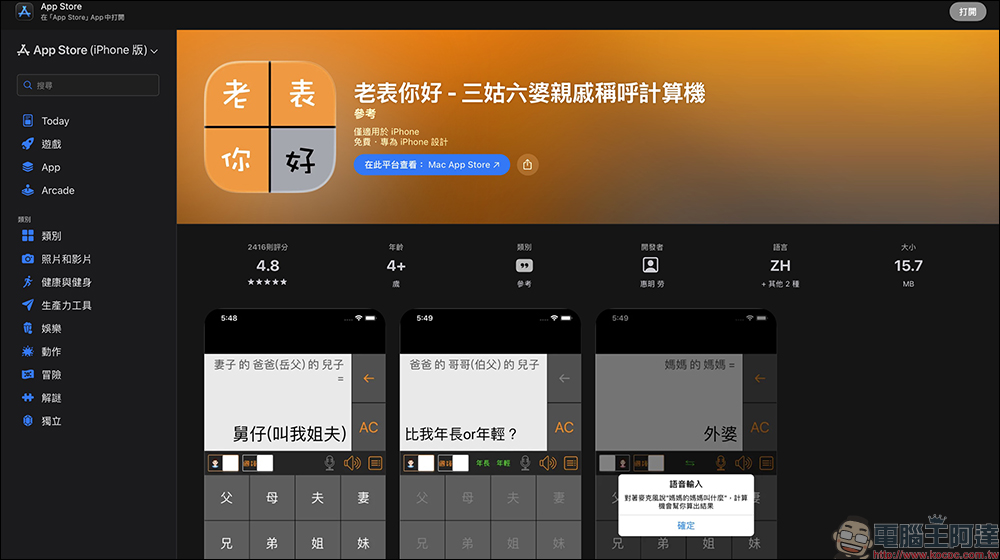The image size is (1000, 560).
Task: Click the developer person icon
Action: click(x=651, y=265)
